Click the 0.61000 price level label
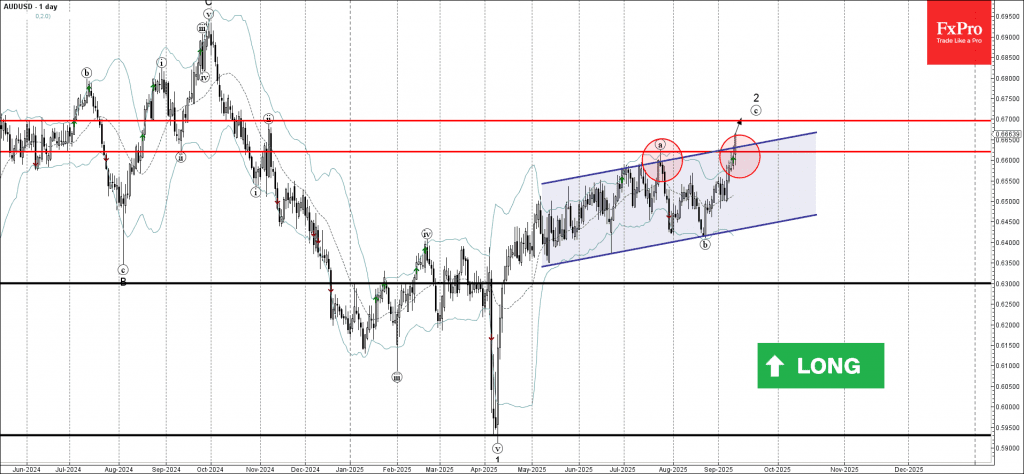Screen dimensions: 1024x474 (1007, 367)
